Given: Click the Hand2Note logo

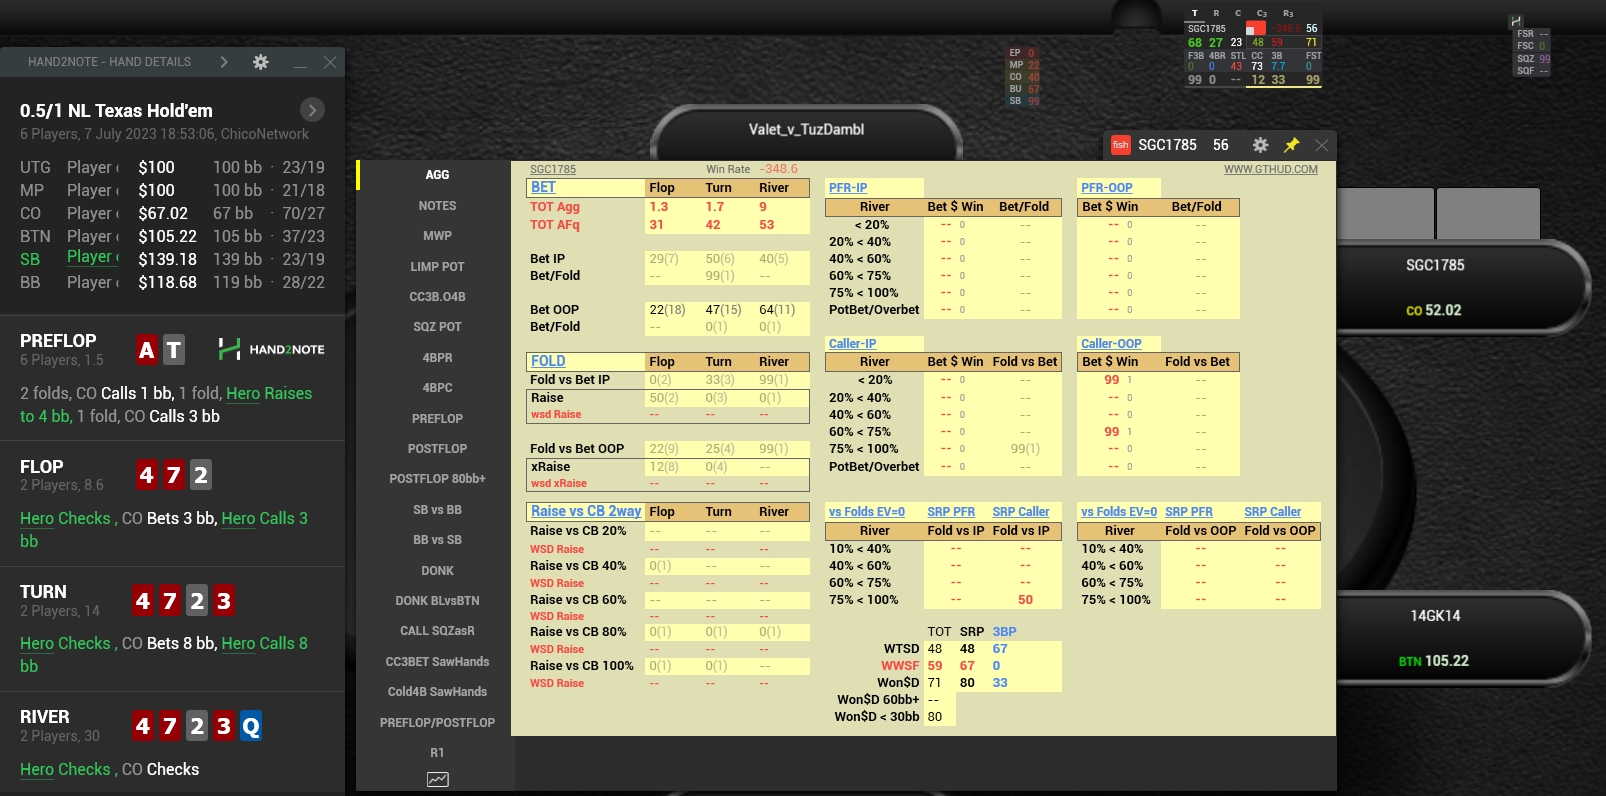Looking at the screenshot, I should pos(271,349).
